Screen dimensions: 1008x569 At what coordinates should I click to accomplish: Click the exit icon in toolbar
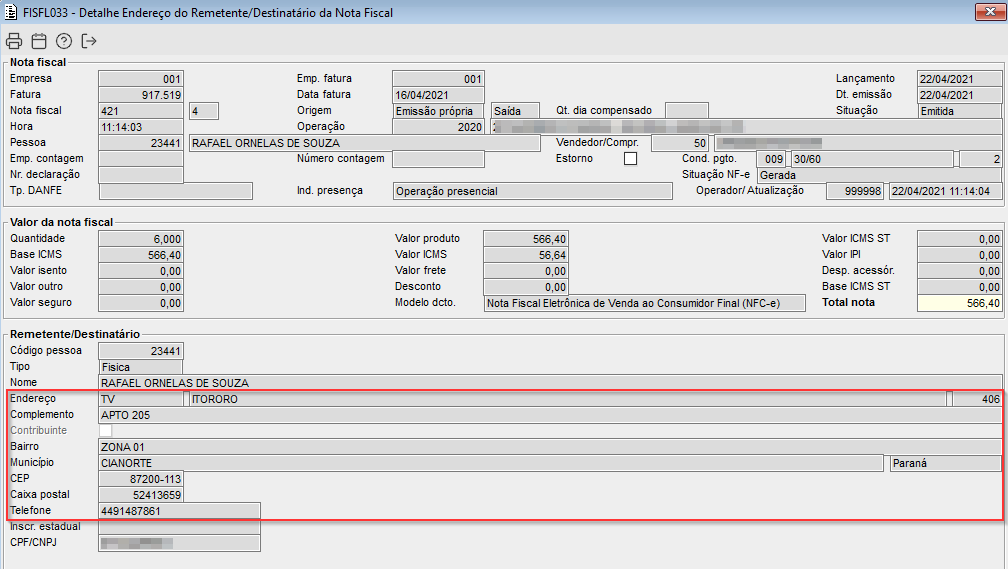point(89,41)
